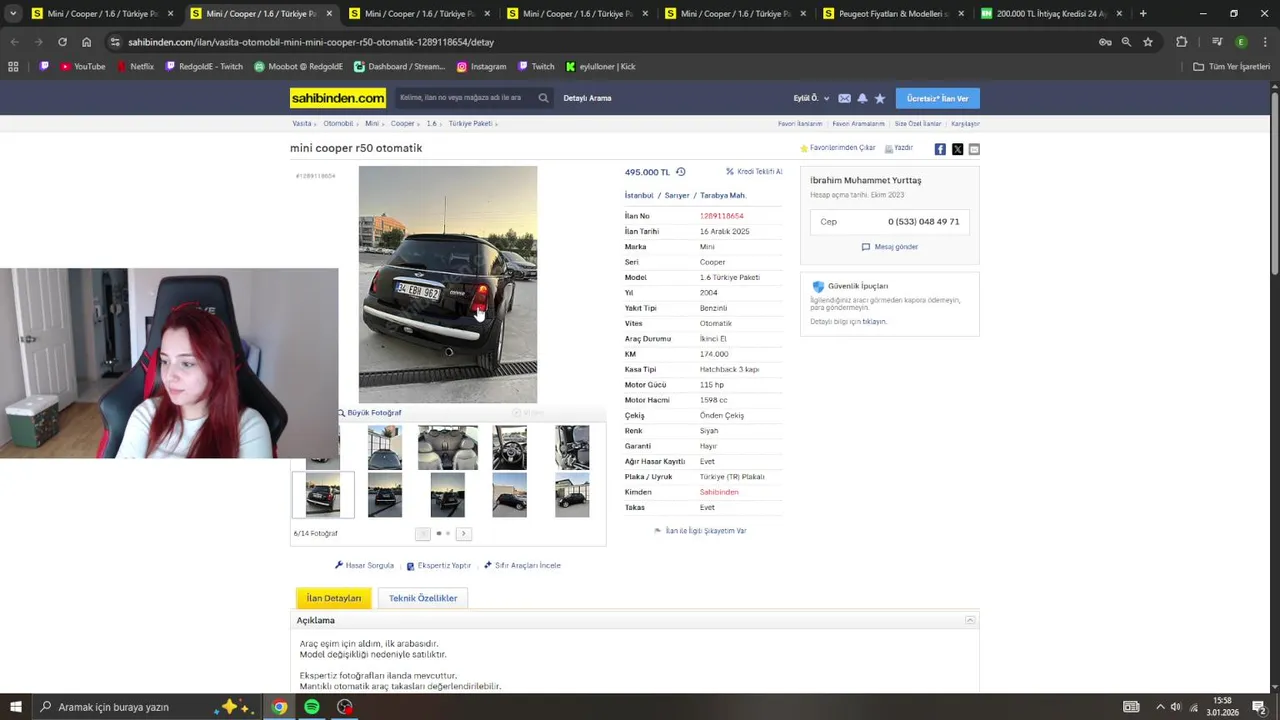Image resolution: width=1280 pixels, height=720 pixels.
Task: Open the Kredi Teklifi Al link
Action: click(754, 172)
